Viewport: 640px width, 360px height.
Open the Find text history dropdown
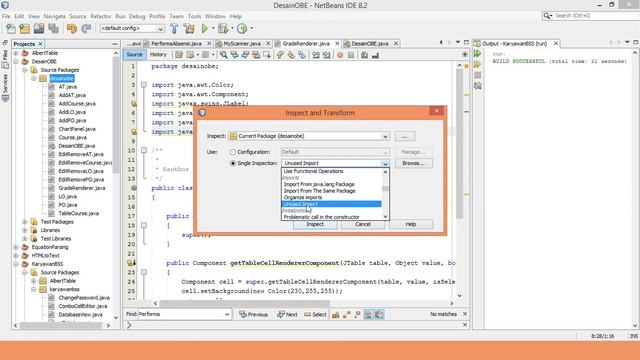pyautogui.click(x=227, y=314)
